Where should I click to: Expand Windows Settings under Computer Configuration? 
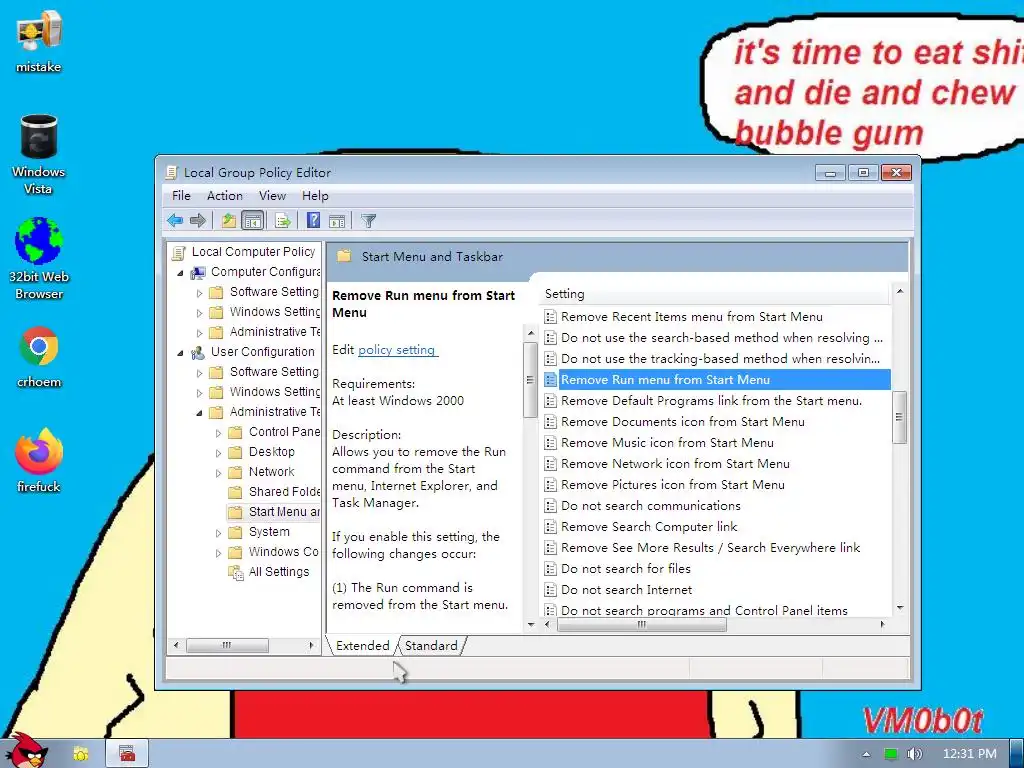200,313
